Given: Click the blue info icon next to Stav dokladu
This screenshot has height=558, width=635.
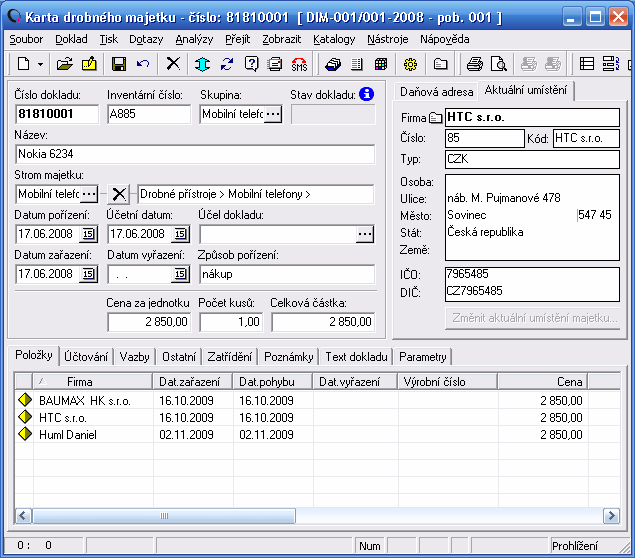Looking at the screenshot, I should [367, 94].
